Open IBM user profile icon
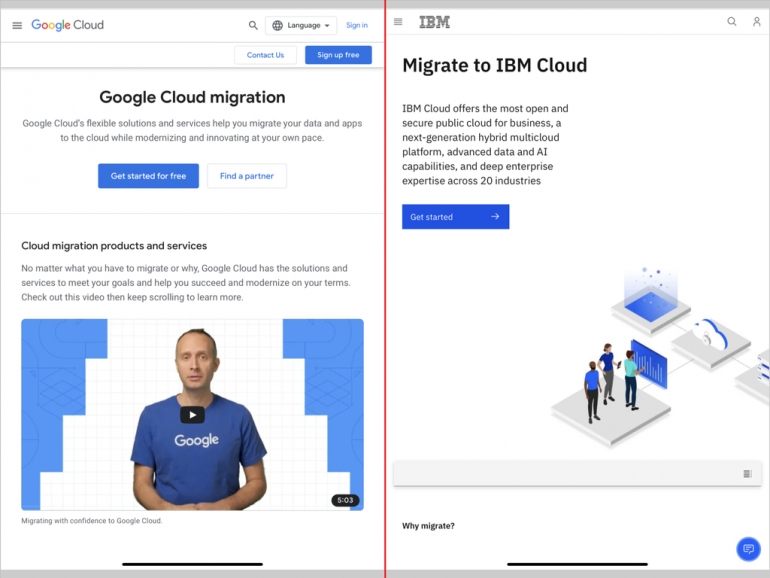This screenshot has width=770, height=578. coord(757,22)
